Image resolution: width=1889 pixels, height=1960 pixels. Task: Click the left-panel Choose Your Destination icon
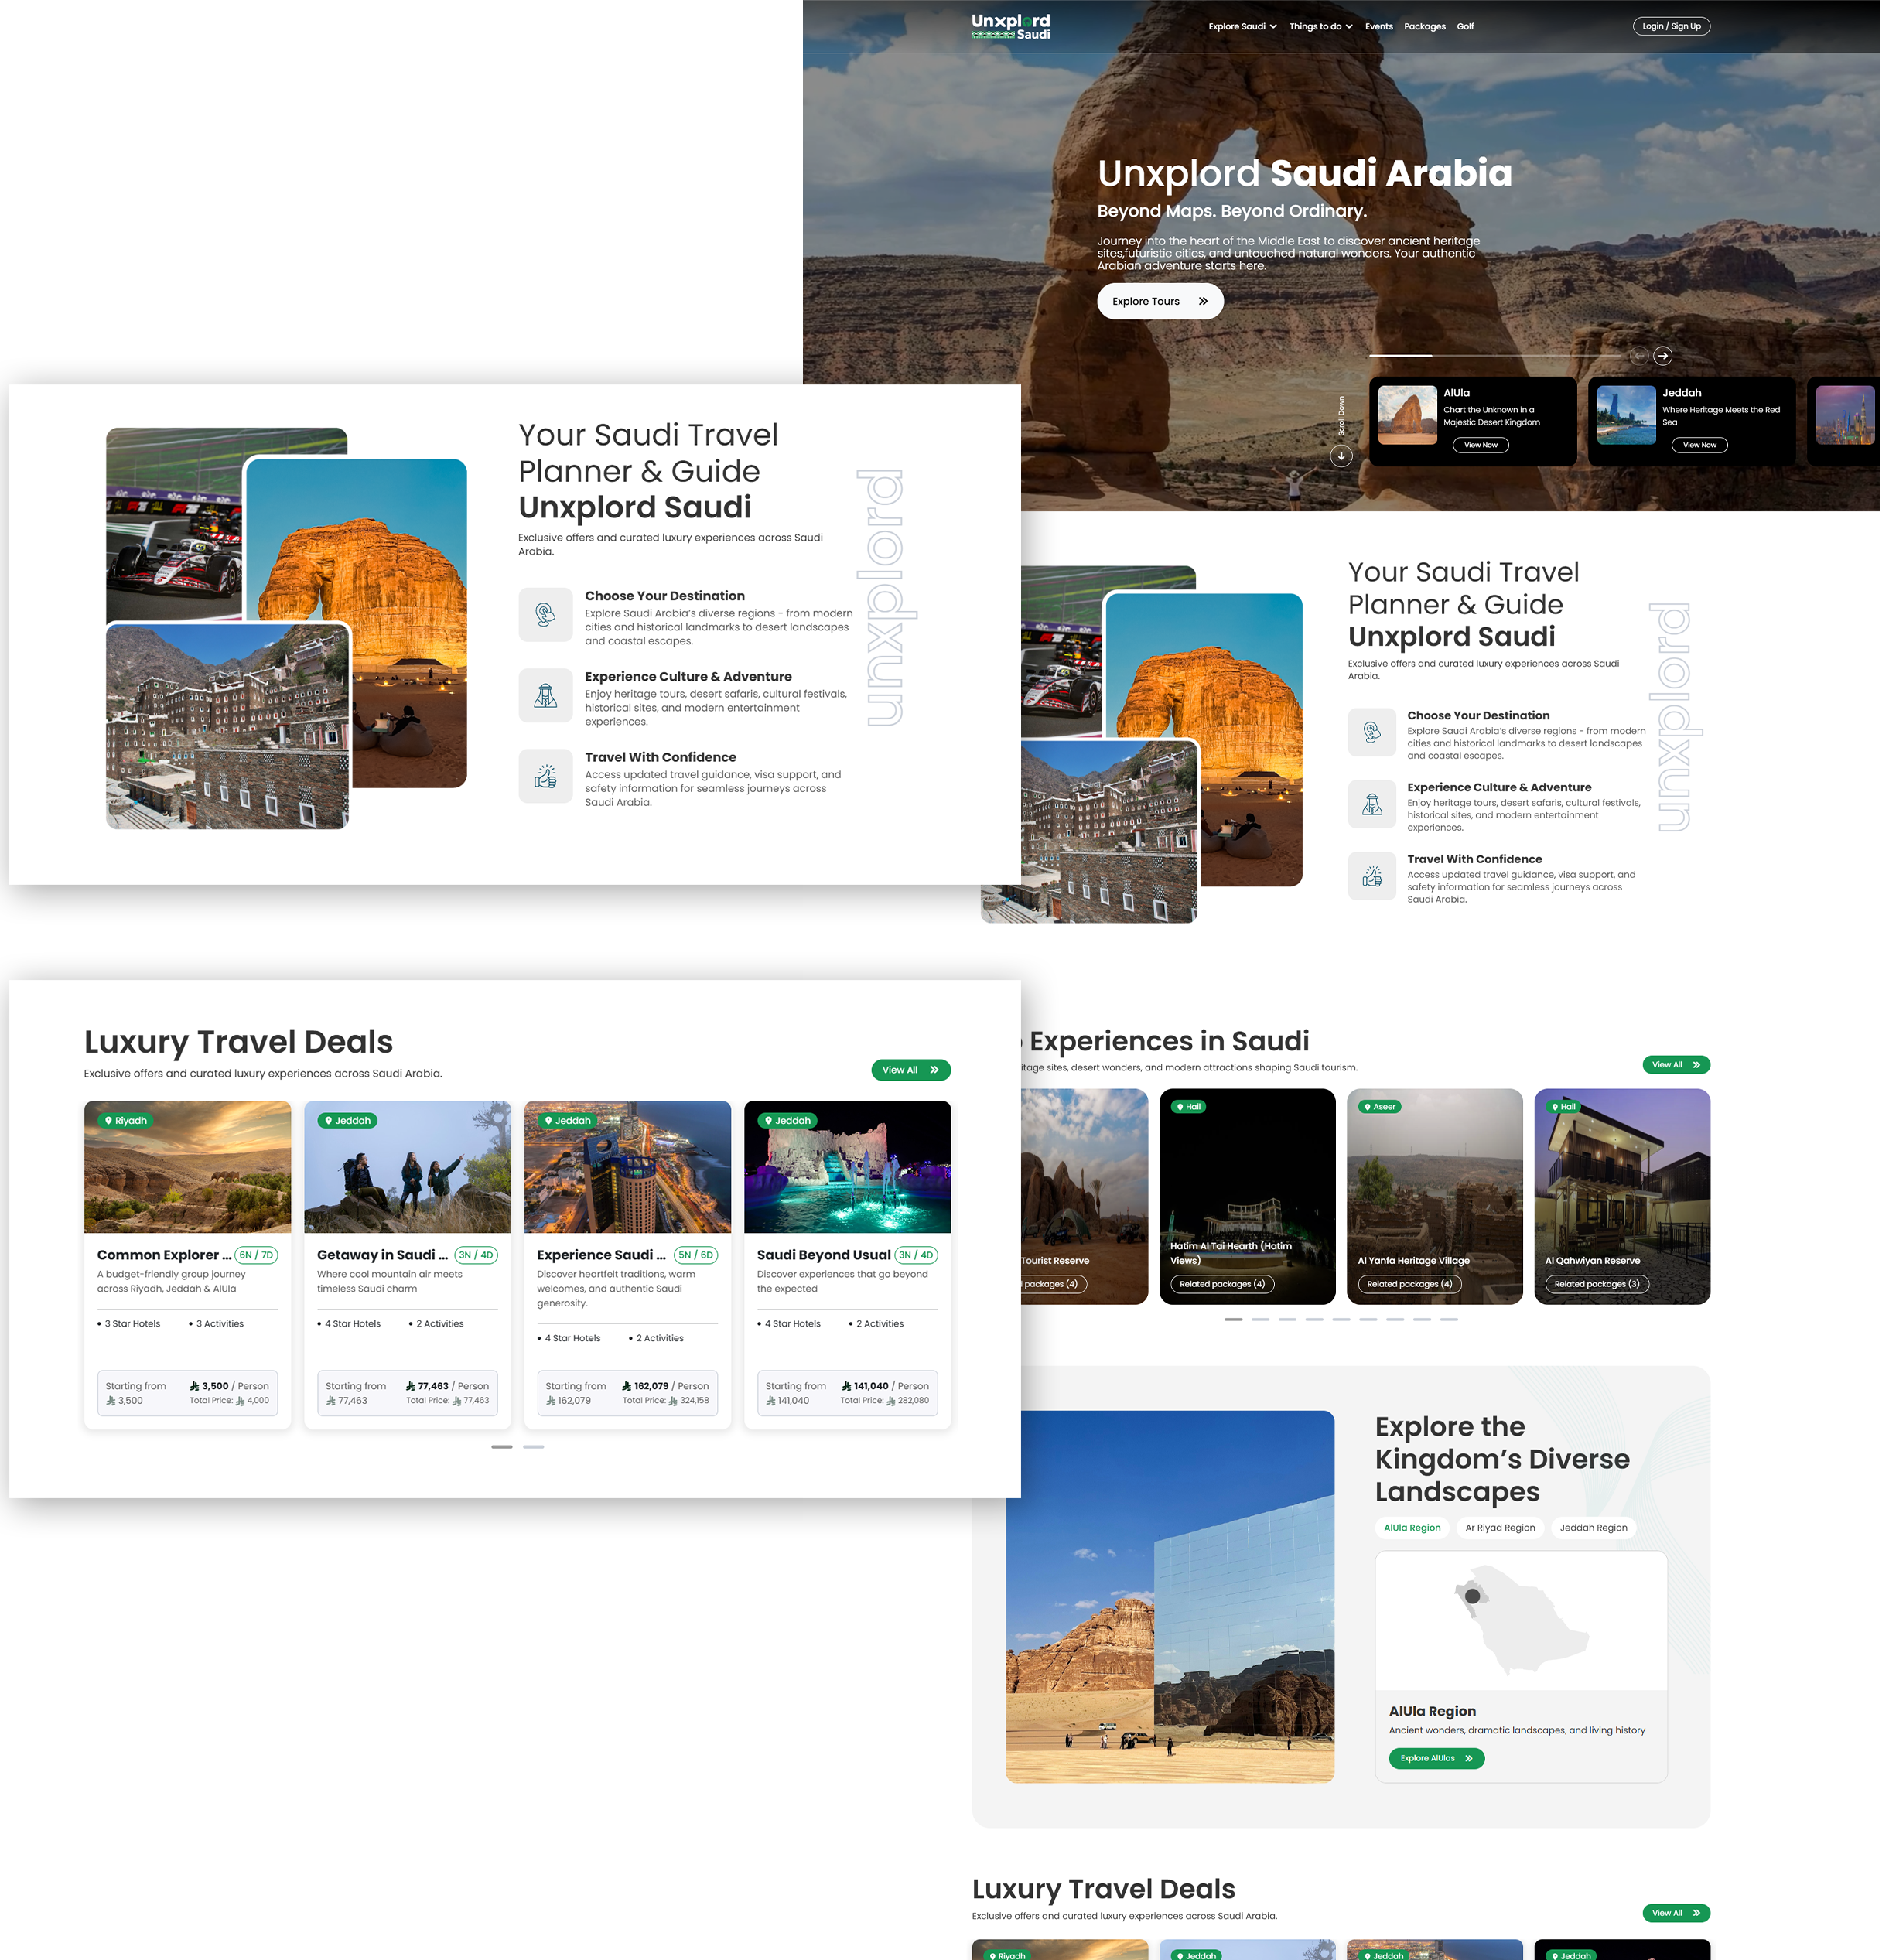point(545,614)
